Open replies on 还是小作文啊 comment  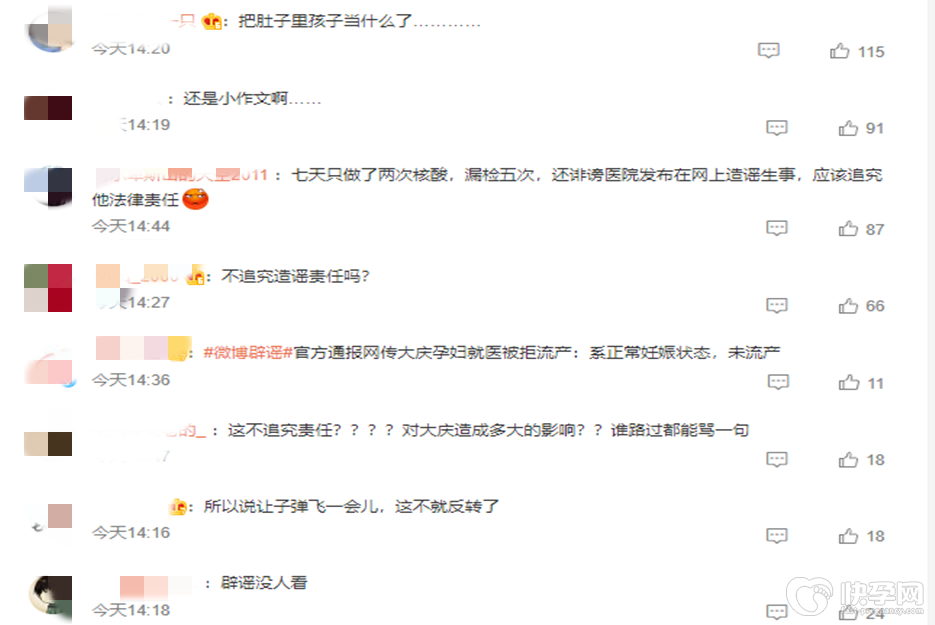click(776, 128)
